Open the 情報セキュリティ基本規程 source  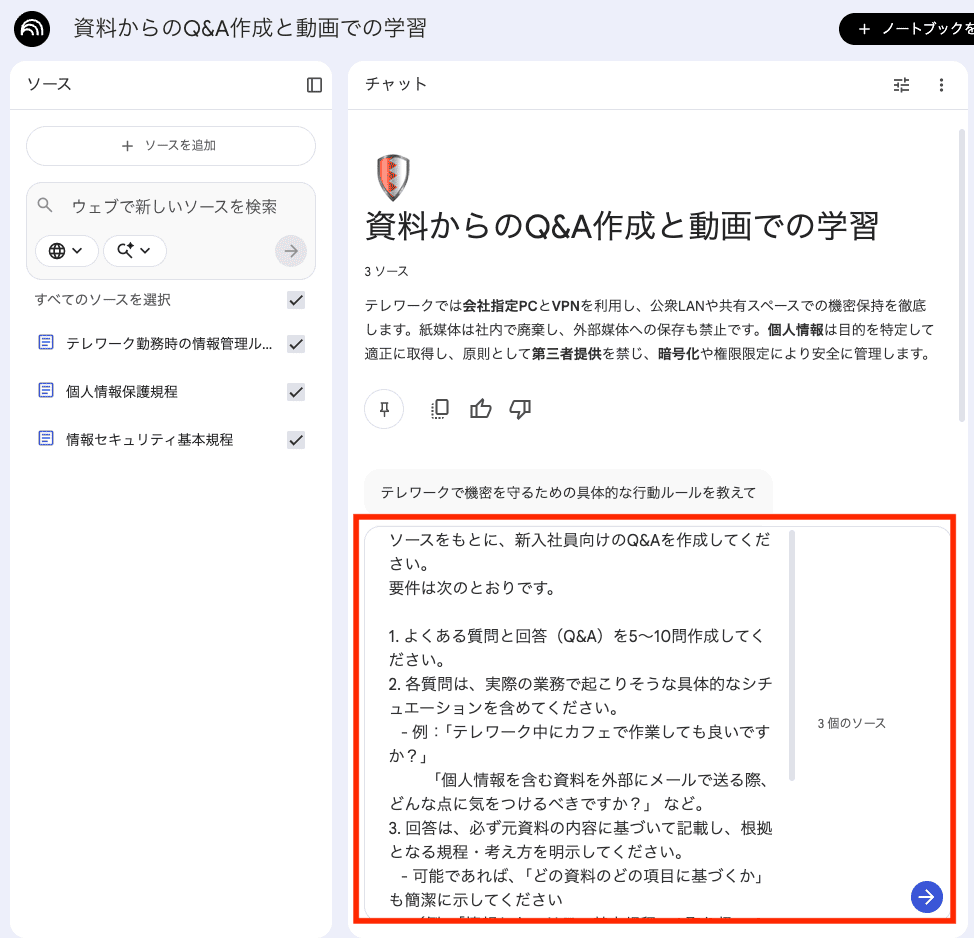click(x=149, y=440)
